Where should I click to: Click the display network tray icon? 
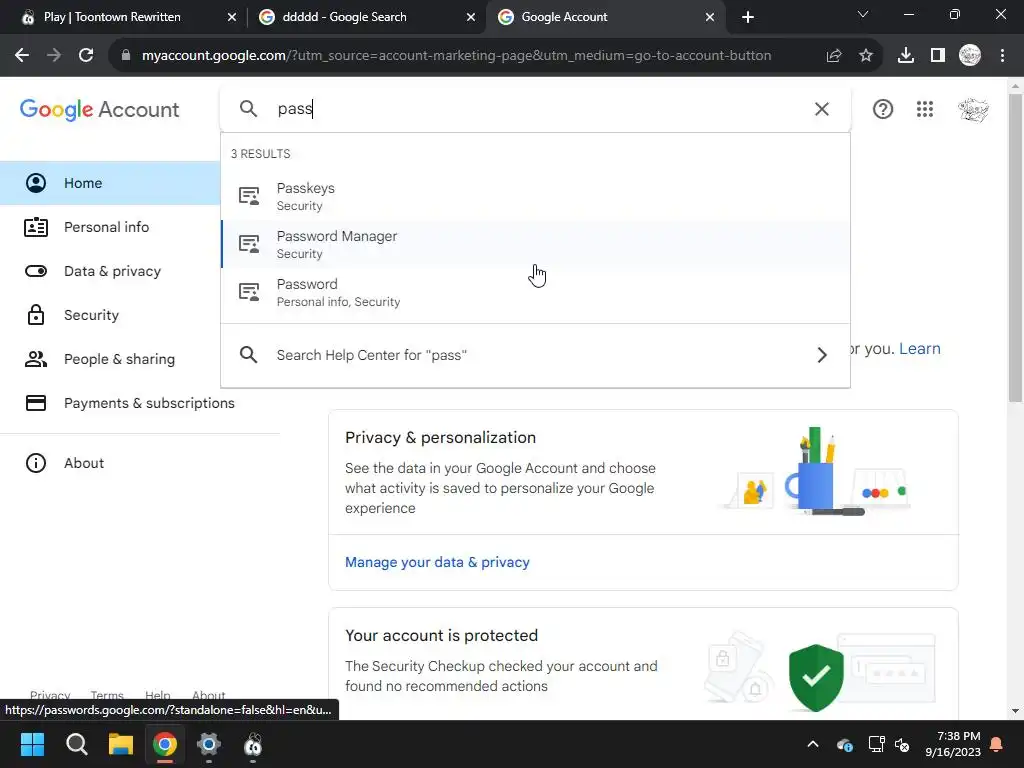click(x=876, y=744)
